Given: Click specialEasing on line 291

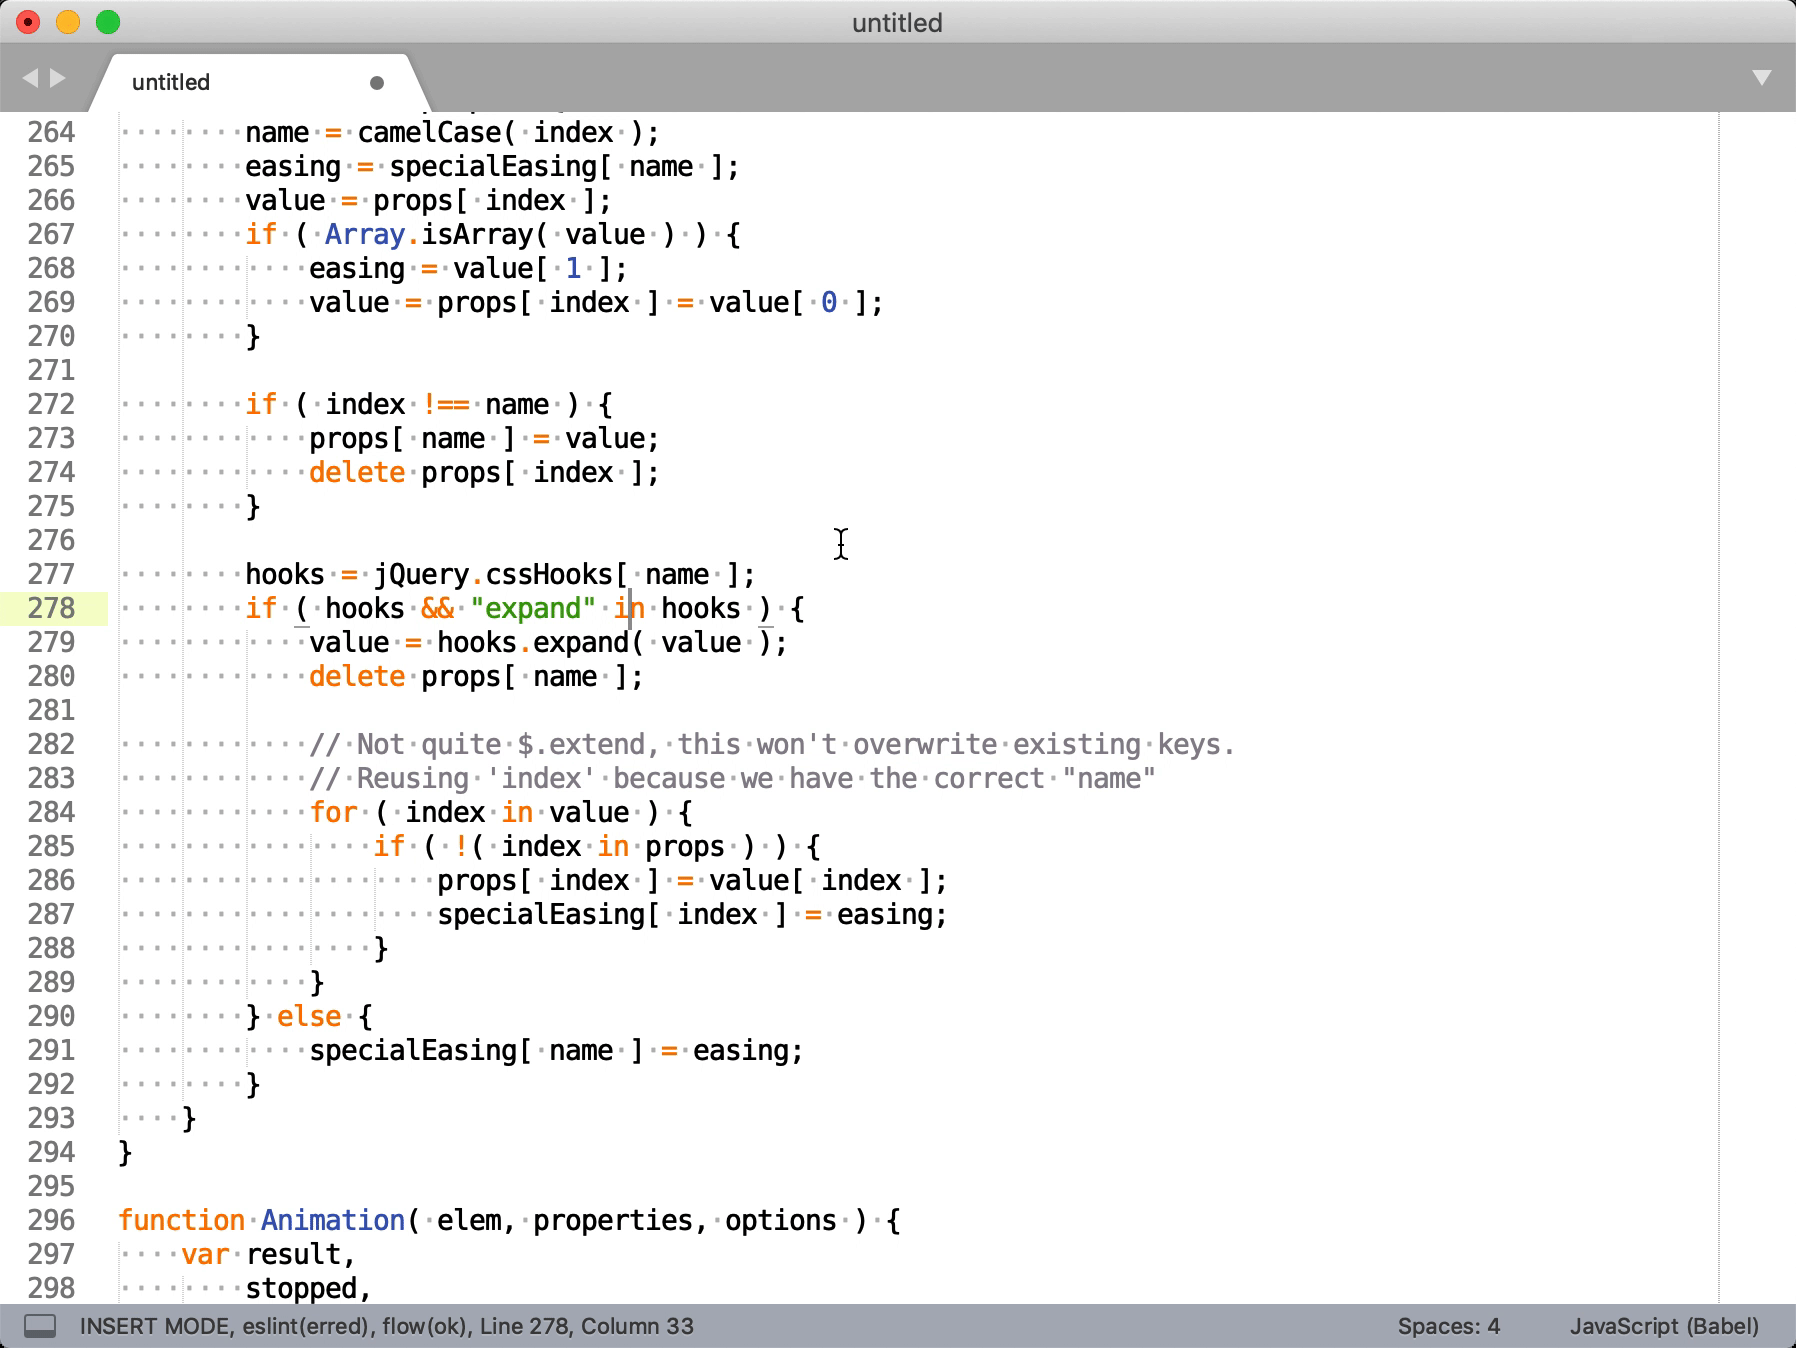Looking at the screenshot, I should click(413, 1050).
